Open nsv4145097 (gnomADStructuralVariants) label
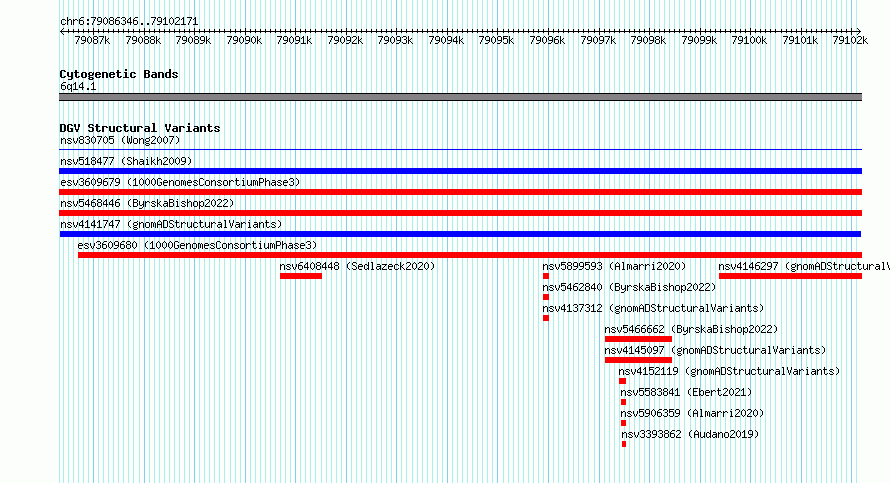The image size is (890, 483). [715, 350]
